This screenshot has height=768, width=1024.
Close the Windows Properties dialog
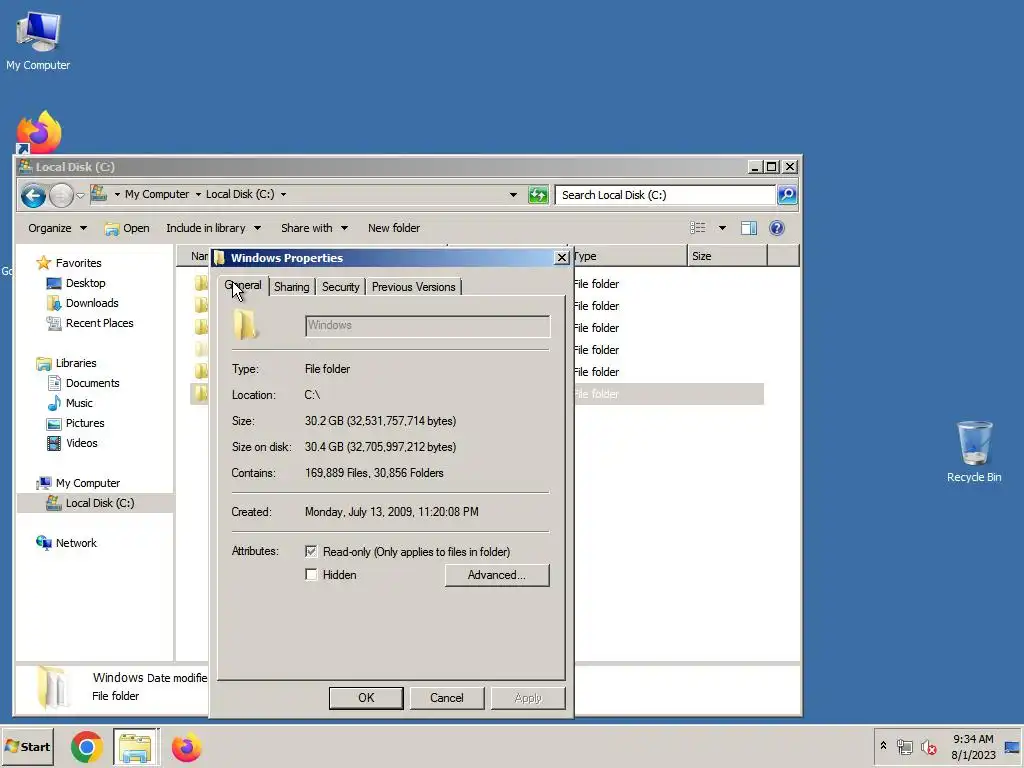(x=561, y=257)
